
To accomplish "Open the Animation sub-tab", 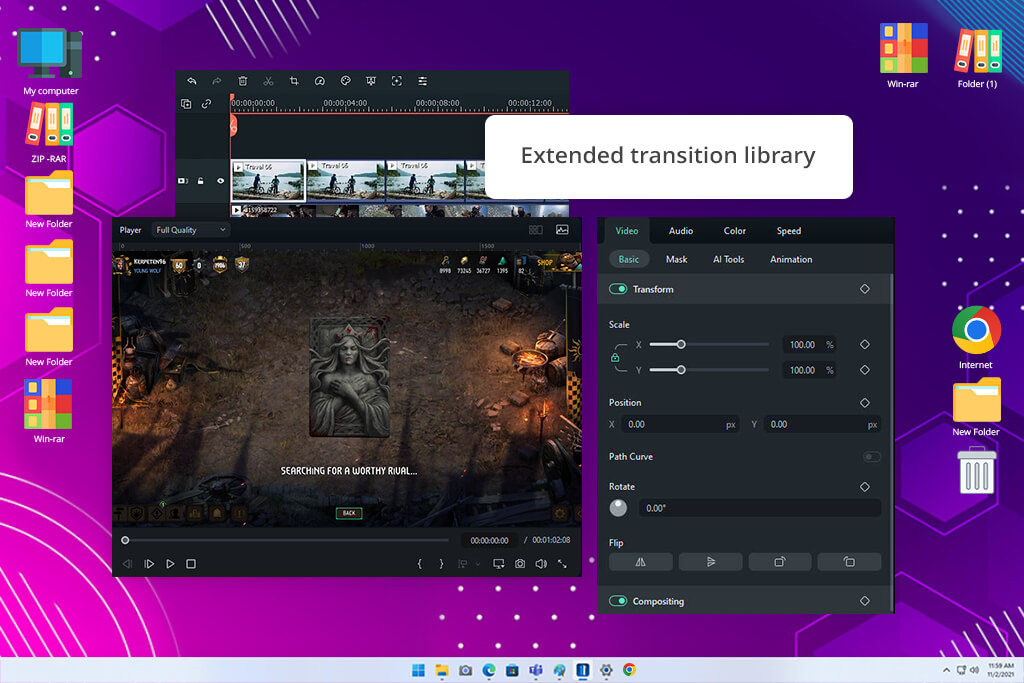I will (791, 259).
